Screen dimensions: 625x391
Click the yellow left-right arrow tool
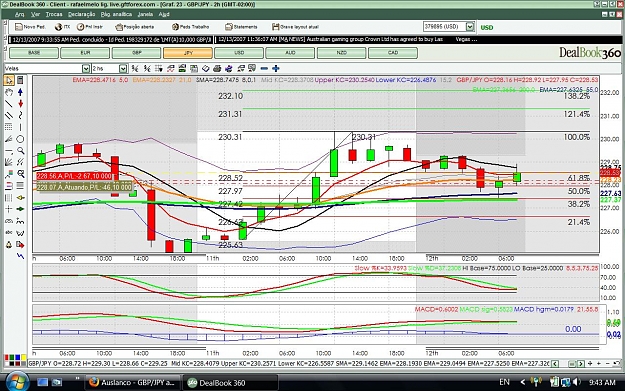point(20,197)
